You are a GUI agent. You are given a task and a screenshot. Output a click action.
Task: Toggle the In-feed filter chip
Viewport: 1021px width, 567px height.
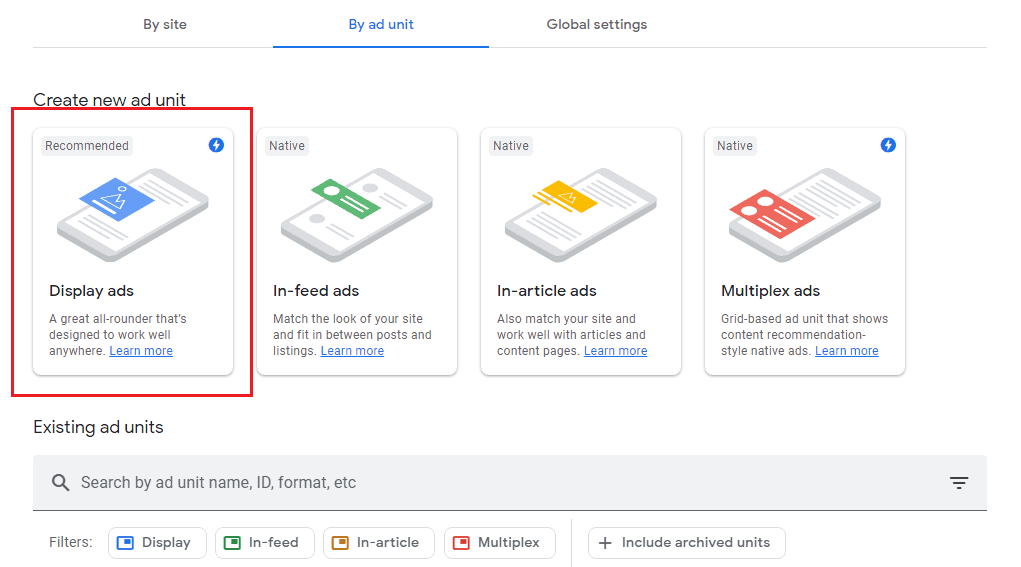click(264, 543)
